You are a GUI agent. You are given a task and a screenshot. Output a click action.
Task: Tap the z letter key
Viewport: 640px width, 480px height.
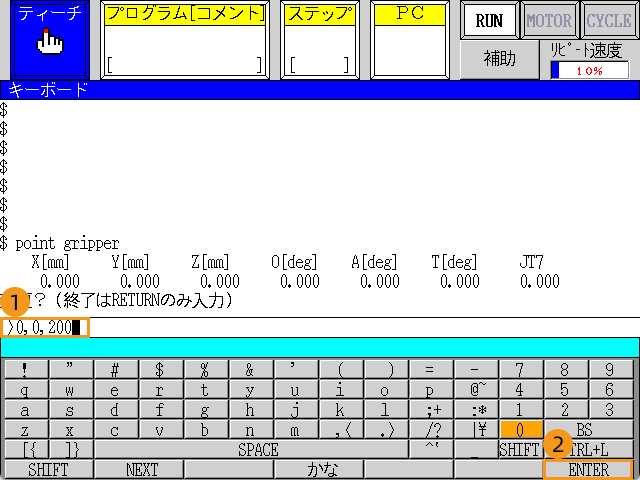tap(26, 430)
